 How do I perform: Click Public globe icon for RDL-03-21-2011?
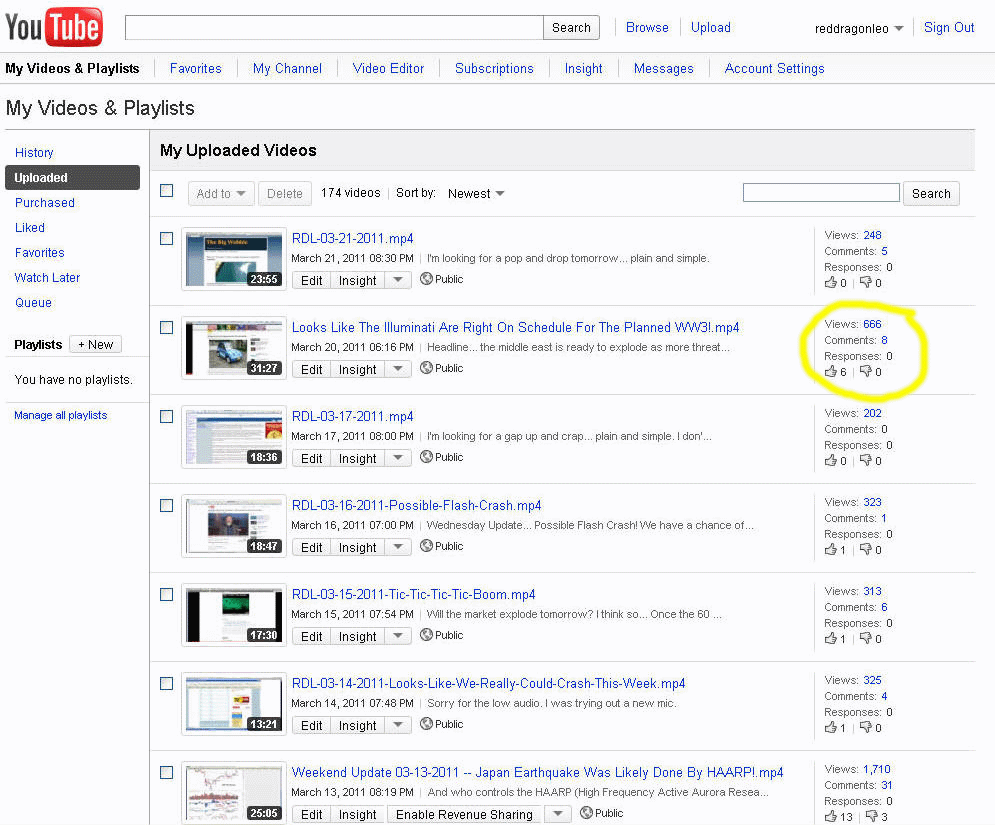426,279
